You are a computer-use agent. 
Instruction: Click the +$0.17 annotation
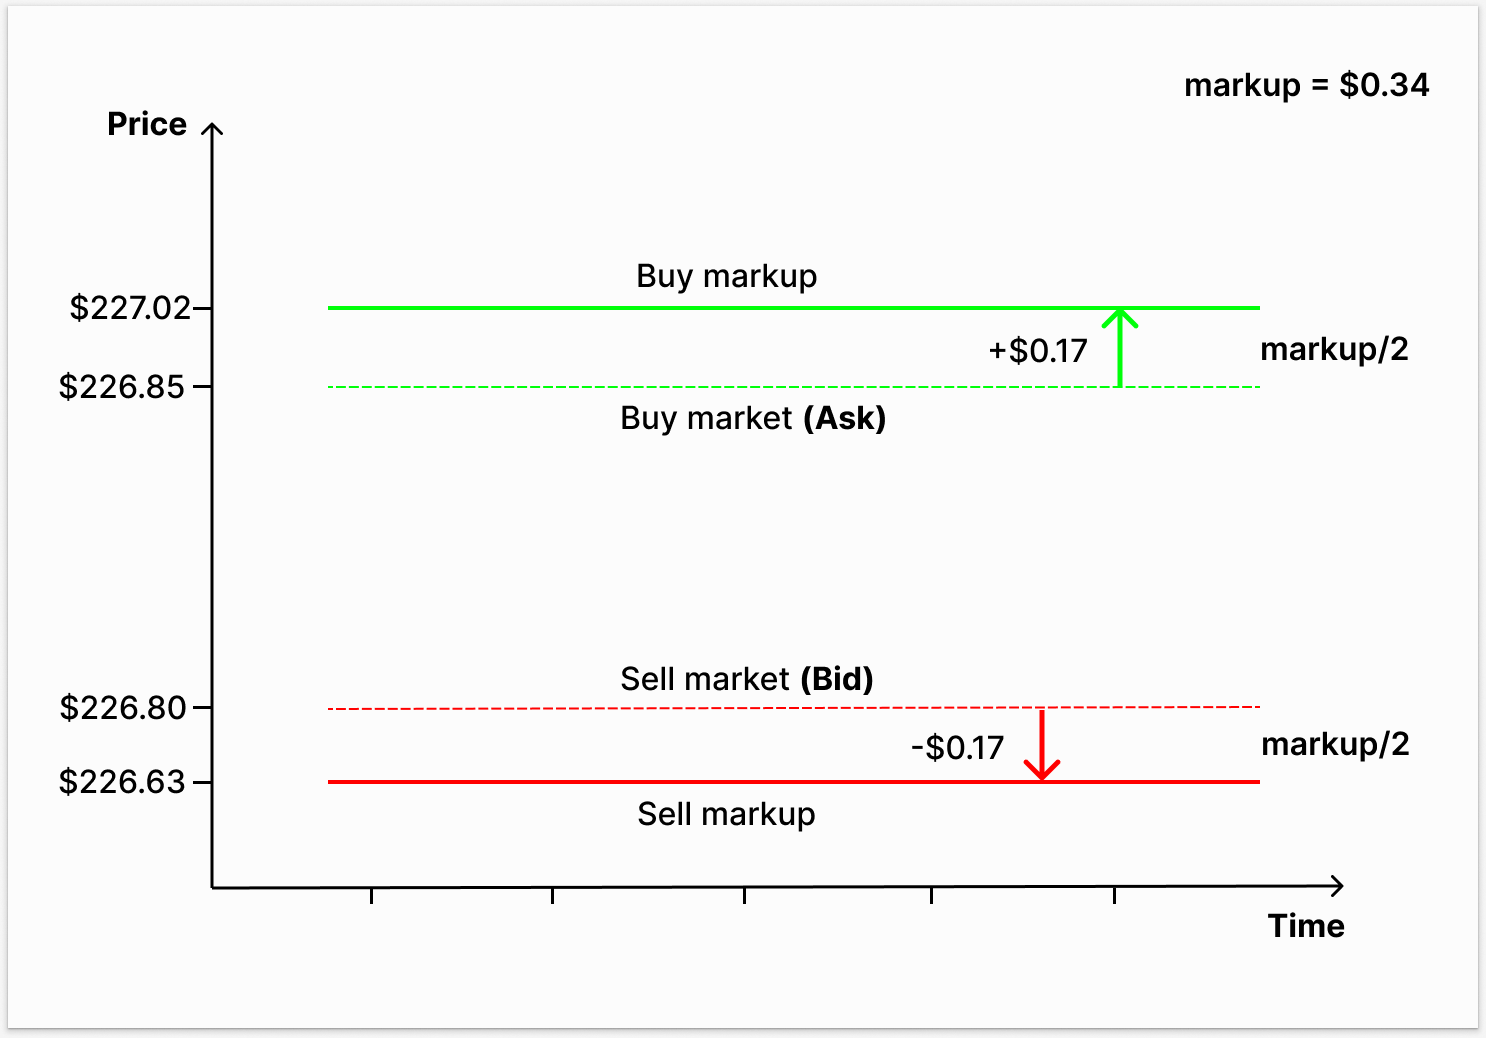pyautogui.click(x=1037, y=351)
